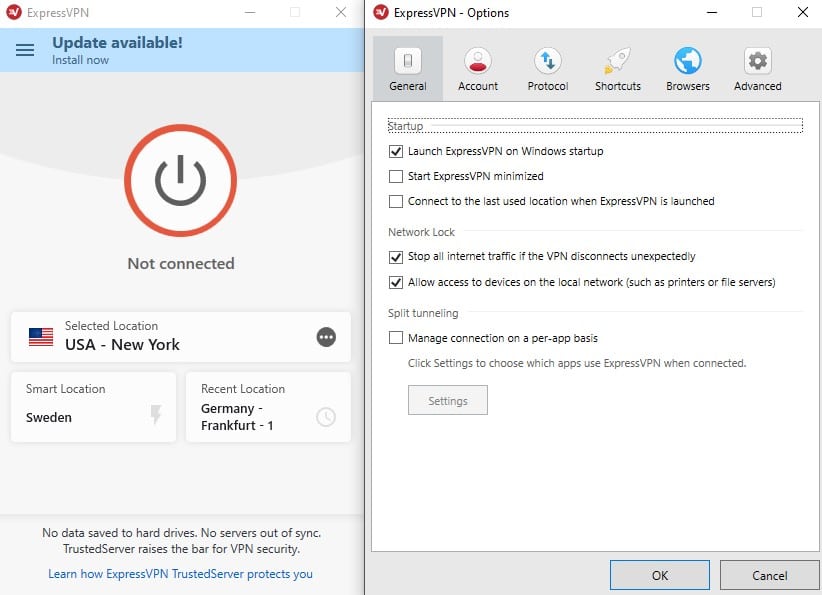Click the Selected Location label
This screenshot has width=822, height=595.
[x=111, y=326]
